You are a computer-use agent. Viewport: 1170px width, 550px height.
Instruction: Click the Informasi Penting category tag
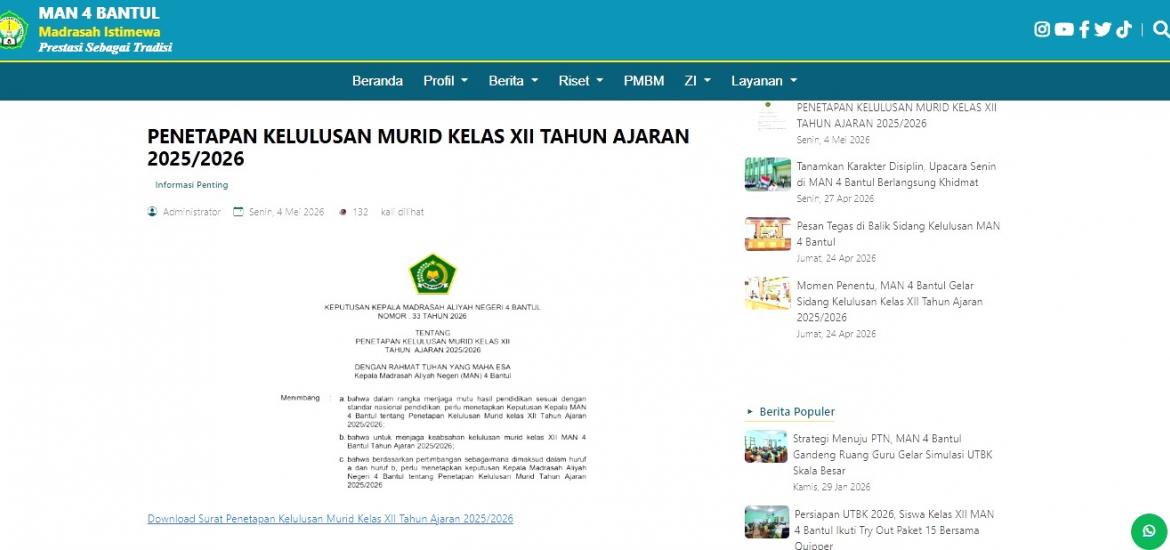coord(192,184)
